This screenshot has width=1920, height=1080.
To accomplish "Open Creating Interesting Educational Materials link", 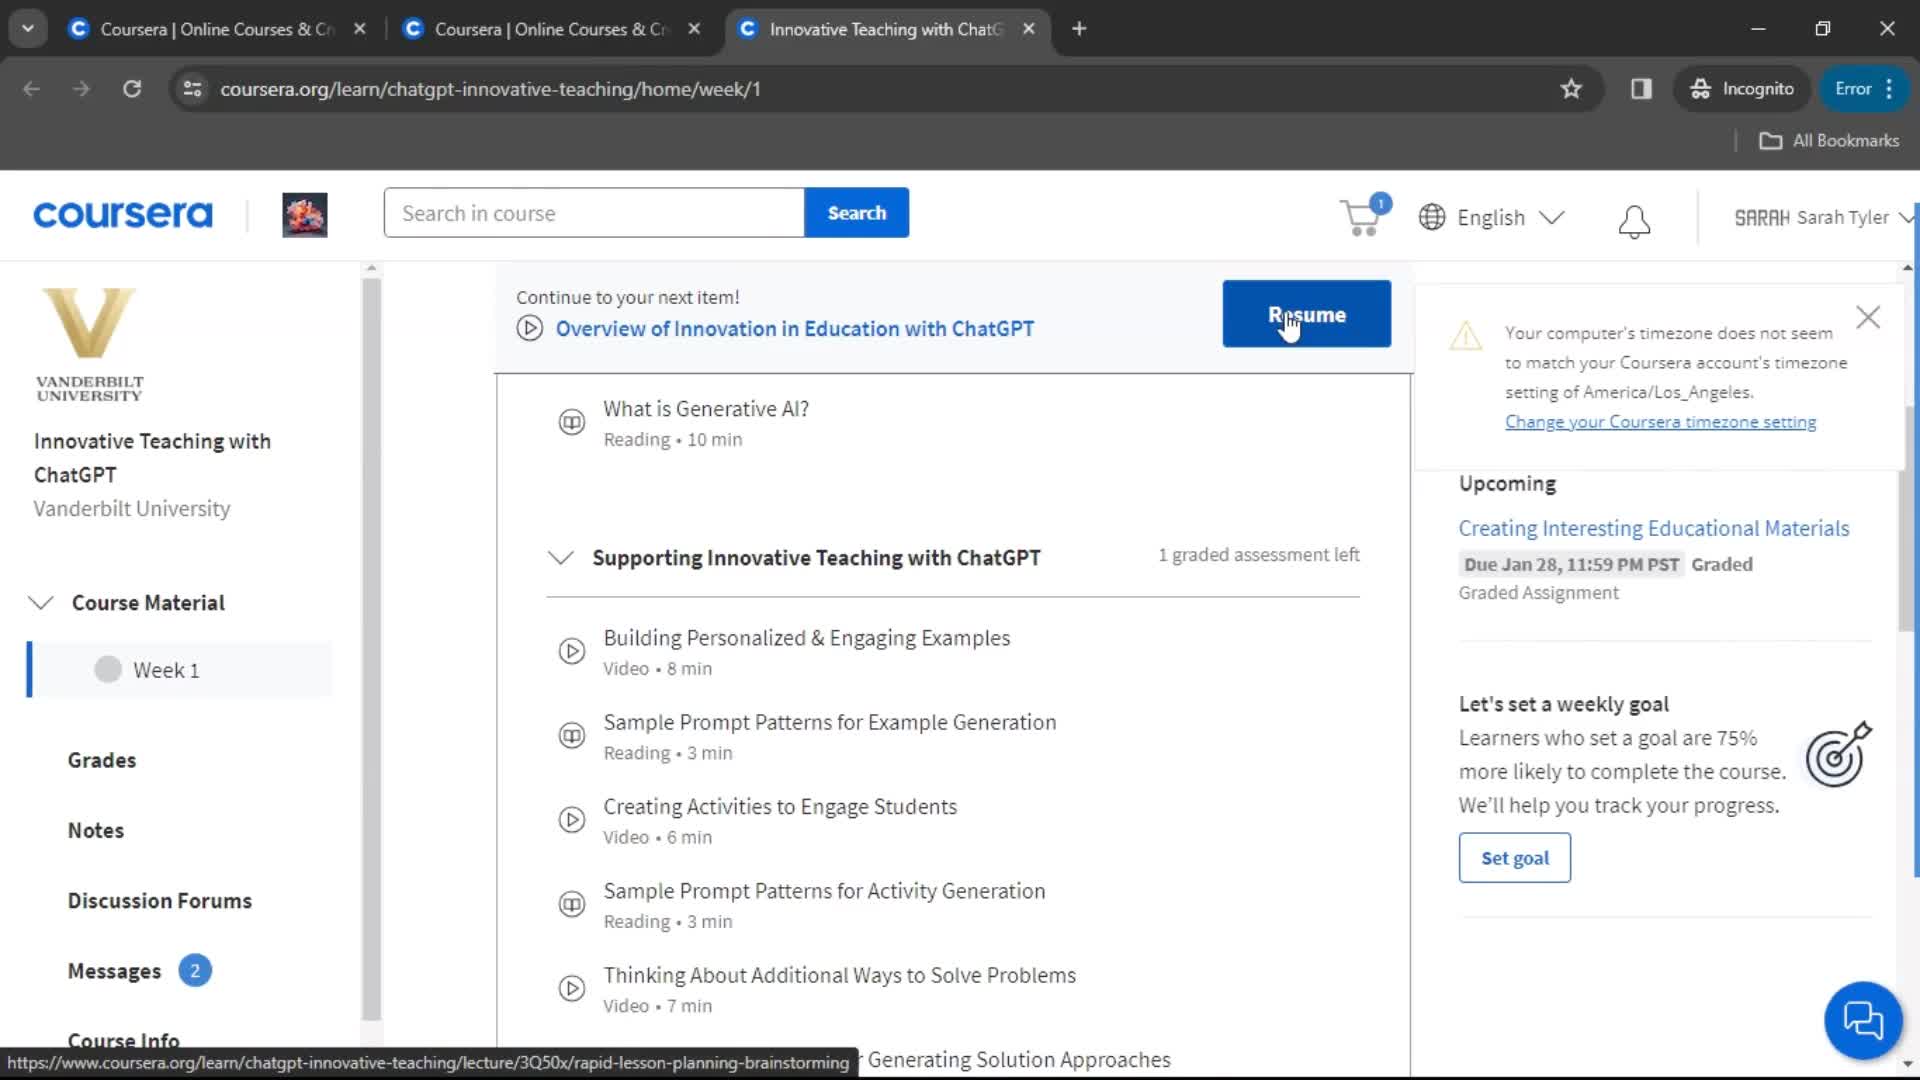I will [1653, 528].
